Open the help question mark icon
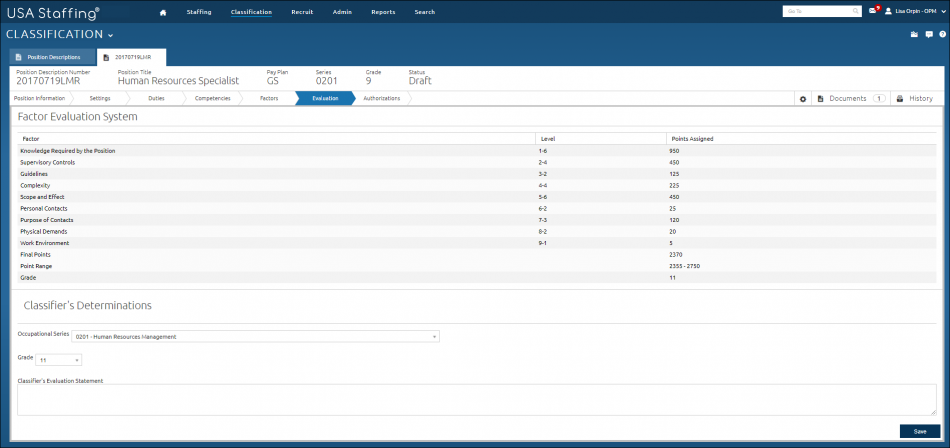Viewport: 950px width, 448px height. [x=942, y=35]
